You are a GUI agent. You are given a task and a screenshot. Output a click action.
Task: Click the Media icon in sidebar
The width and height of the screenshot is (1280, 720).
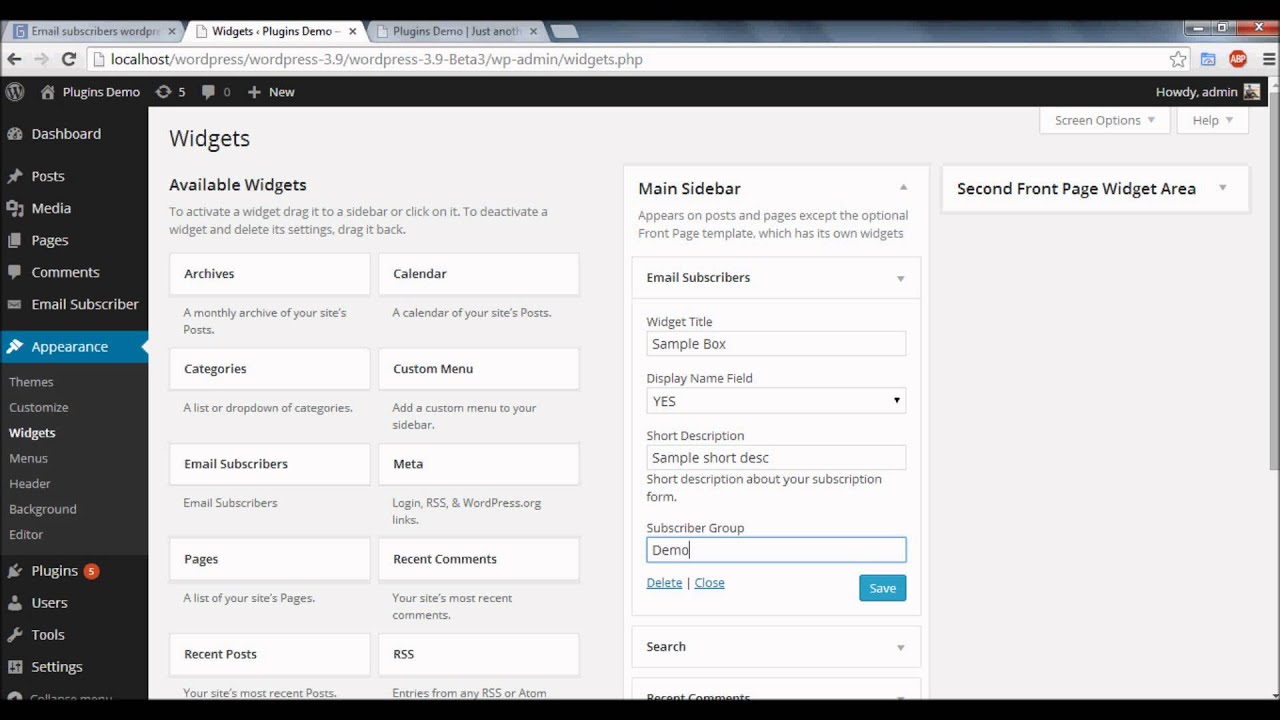point(15,208)
